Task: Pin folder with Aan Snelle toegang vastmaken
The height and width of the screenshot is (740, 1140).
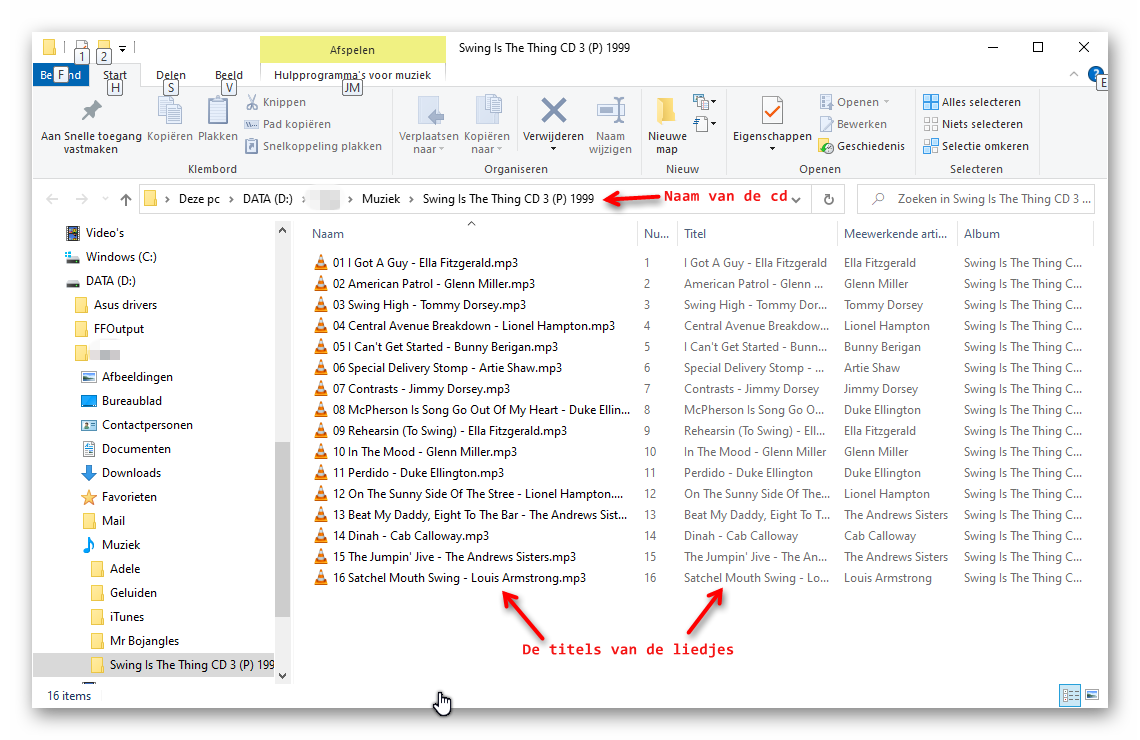Action: click(91, 111)
